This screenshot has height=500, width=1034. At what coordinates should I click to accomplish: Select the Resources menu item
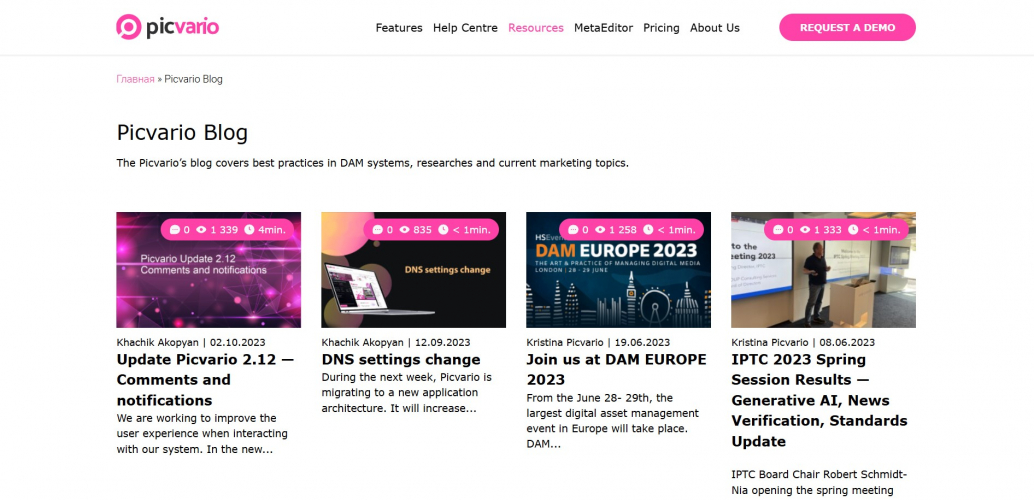(x=536, y=28)
